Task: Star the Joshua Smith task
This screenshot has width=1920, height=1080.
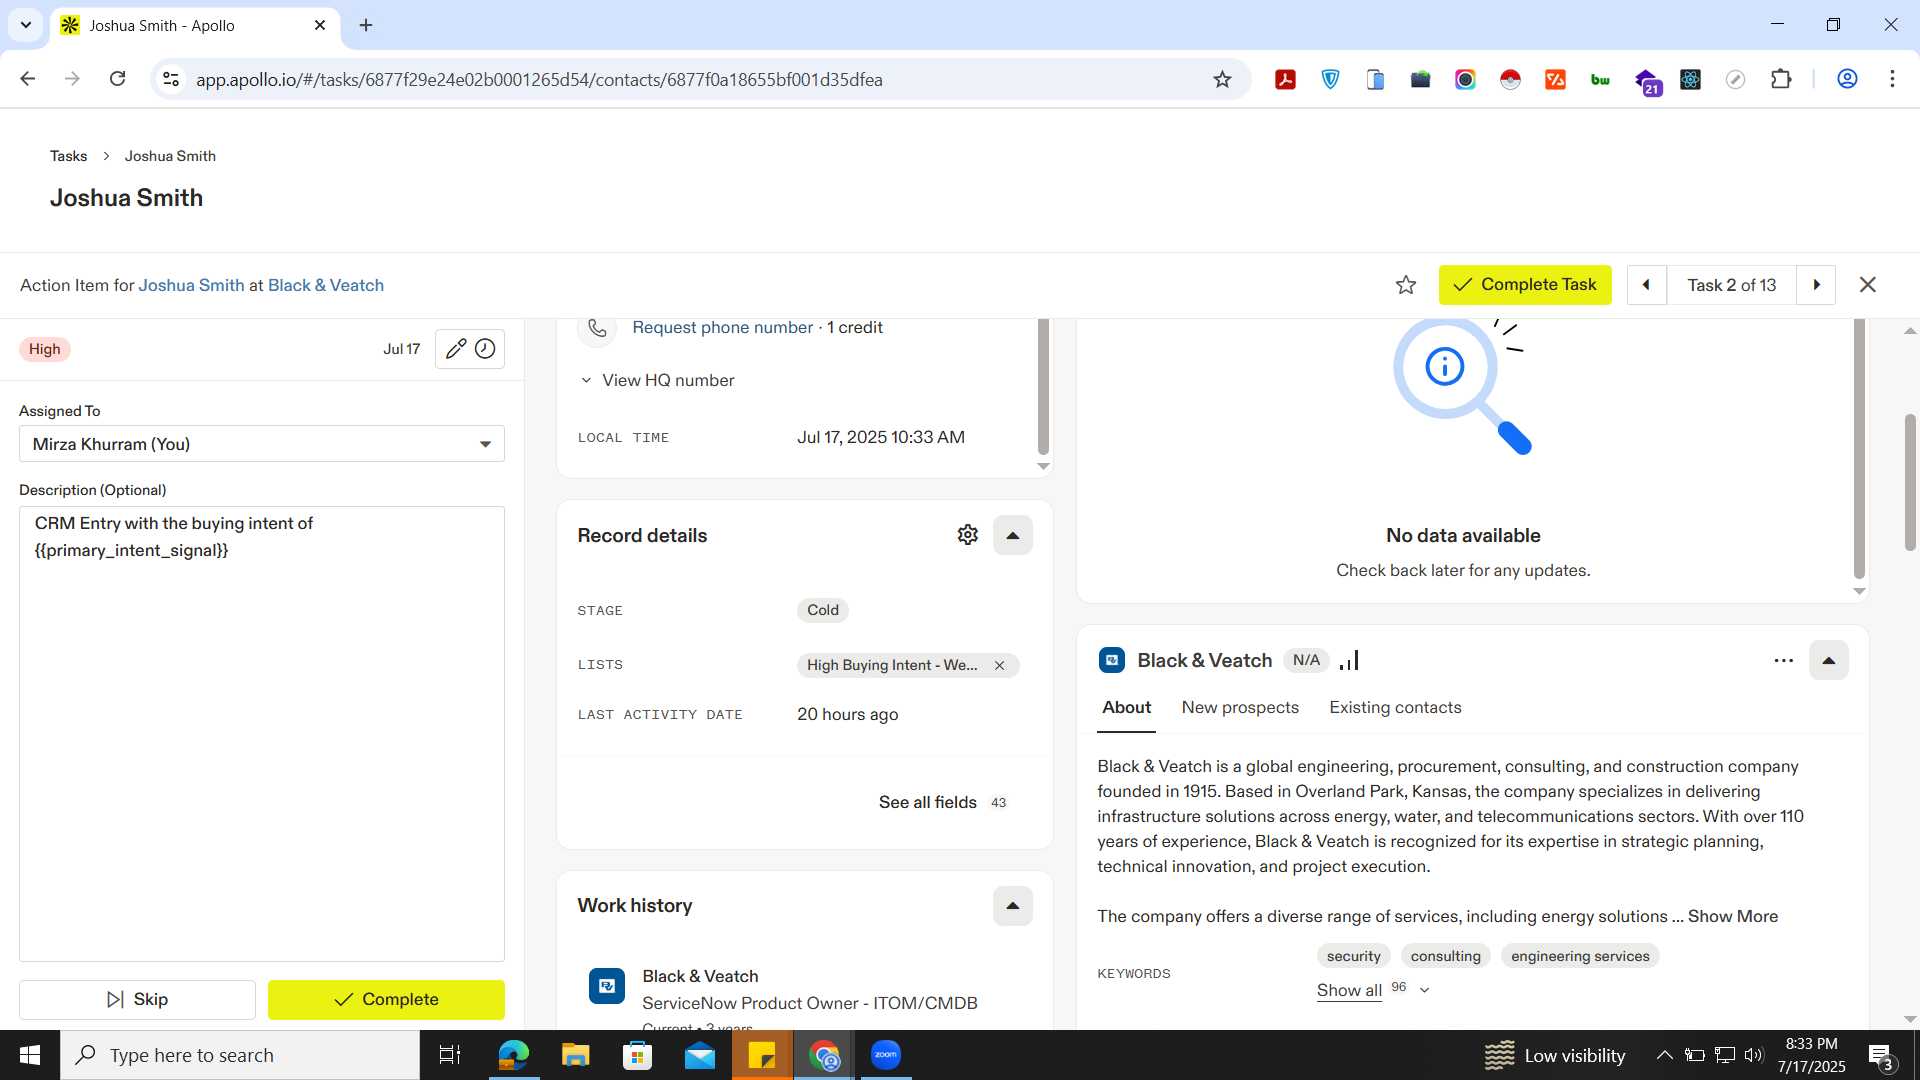Action: point(1406,285)
